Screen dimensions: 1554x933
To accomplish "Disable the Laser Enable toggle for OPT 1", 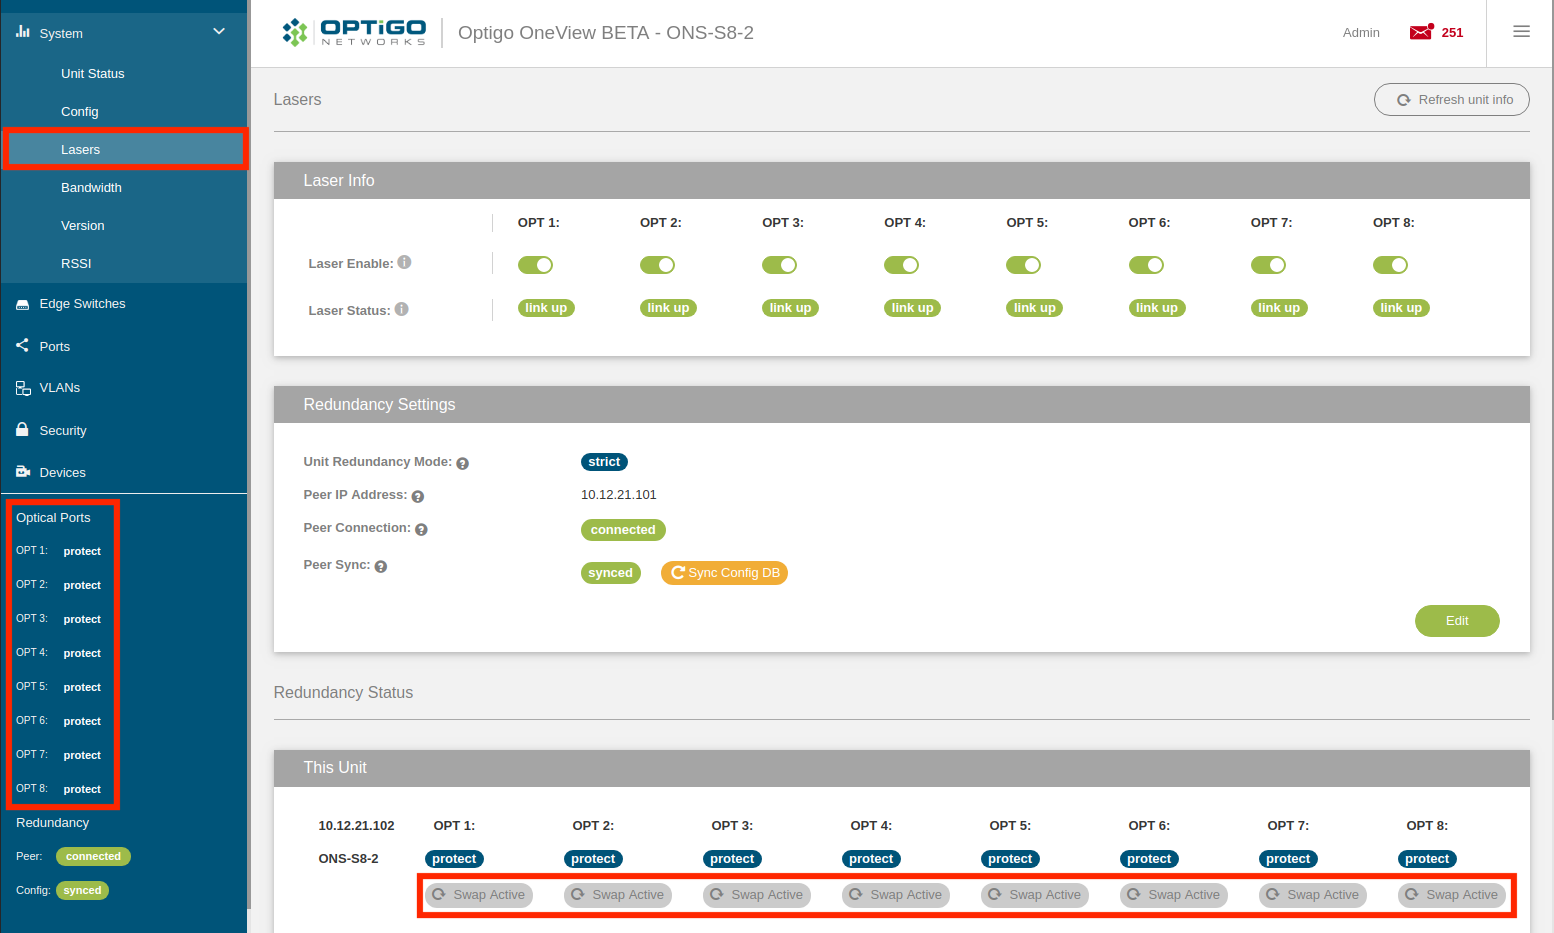I will (x=535, y=264).
